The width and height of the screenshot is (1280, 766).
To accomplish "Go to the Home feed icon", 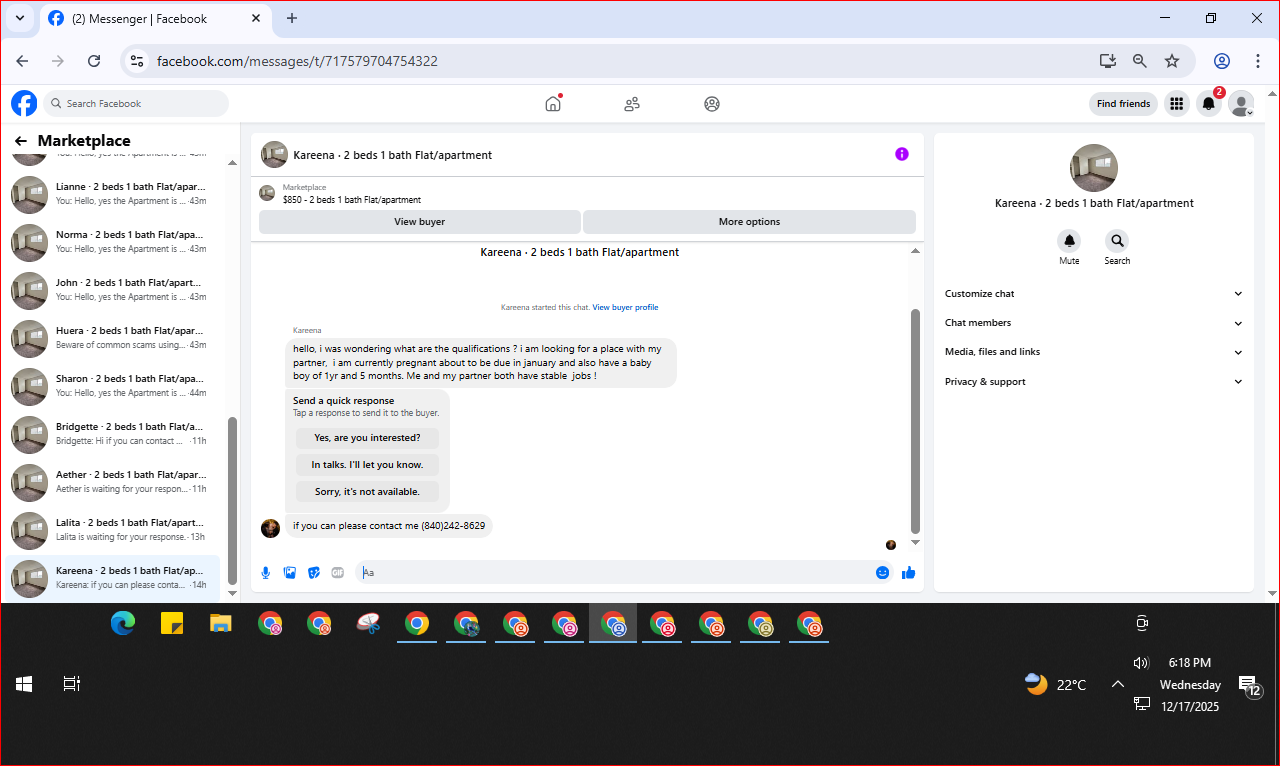I will coord(553,103).
